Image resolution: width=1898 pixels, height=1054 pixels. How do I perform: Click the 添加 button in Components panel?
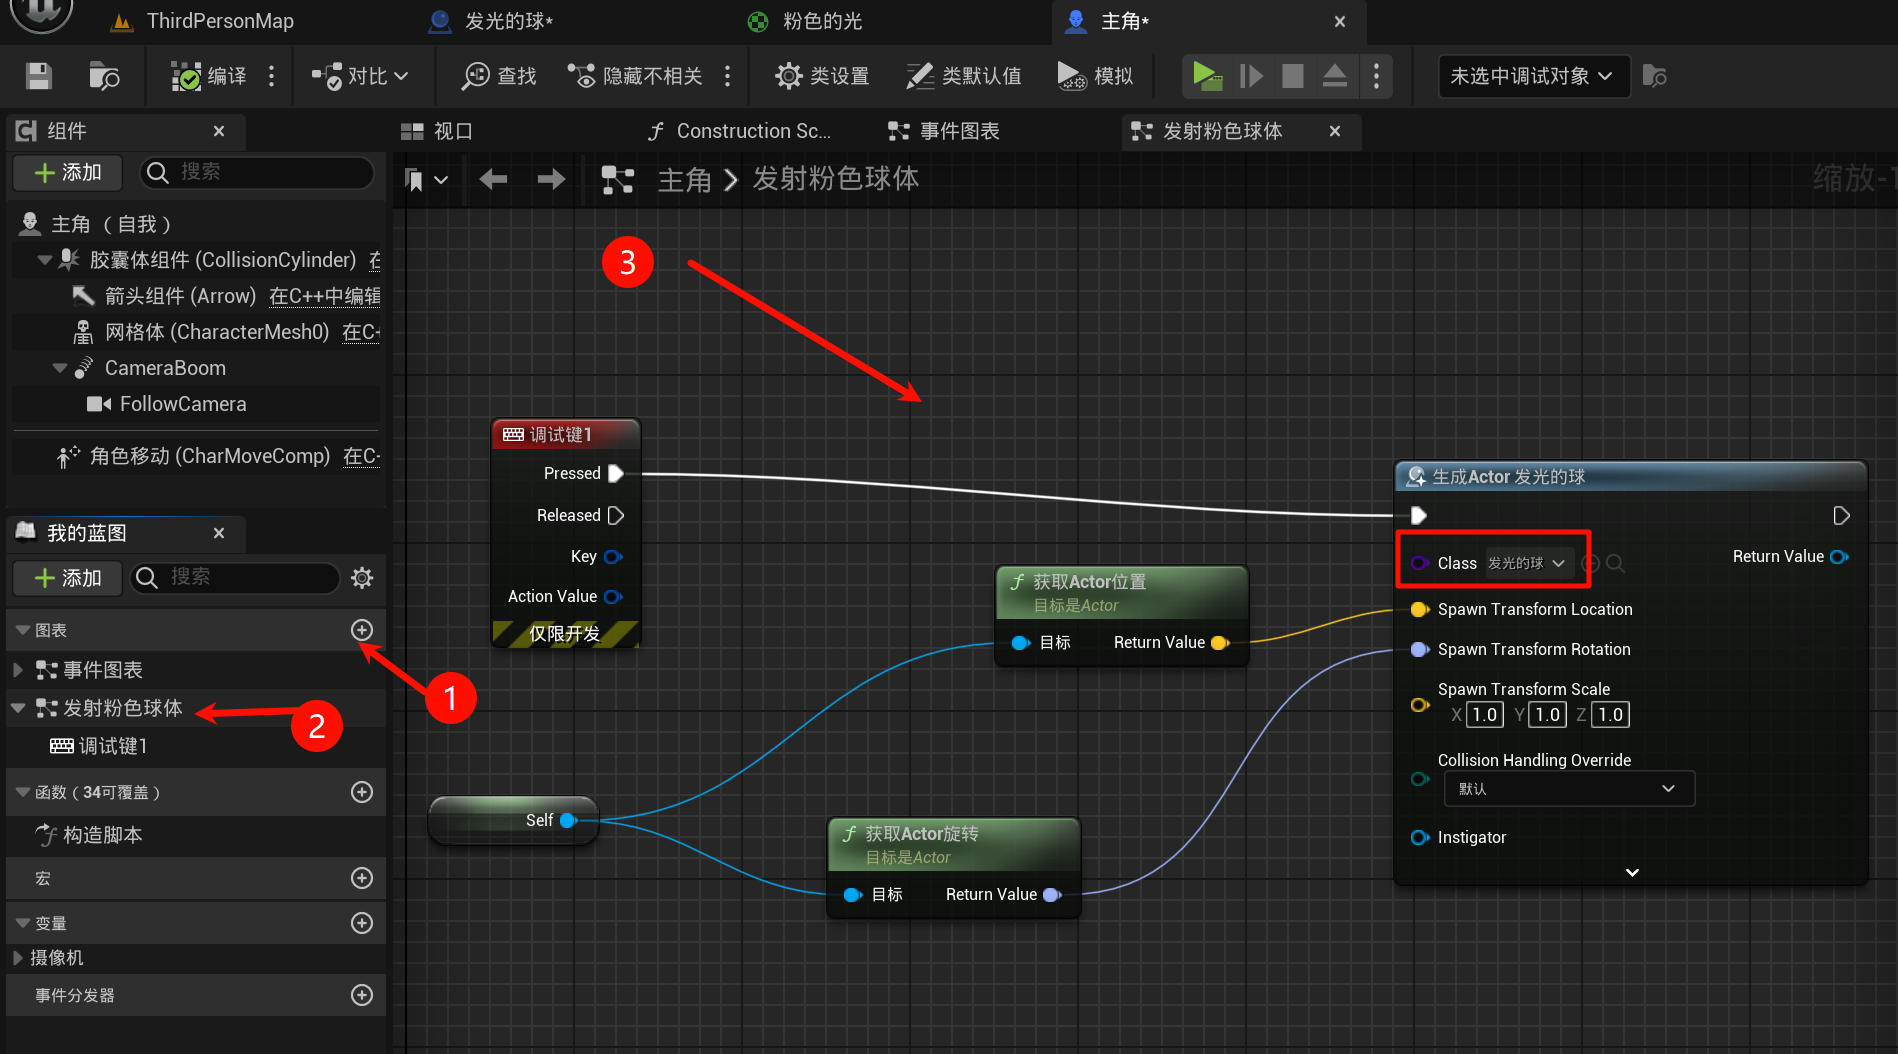(68, 172)
